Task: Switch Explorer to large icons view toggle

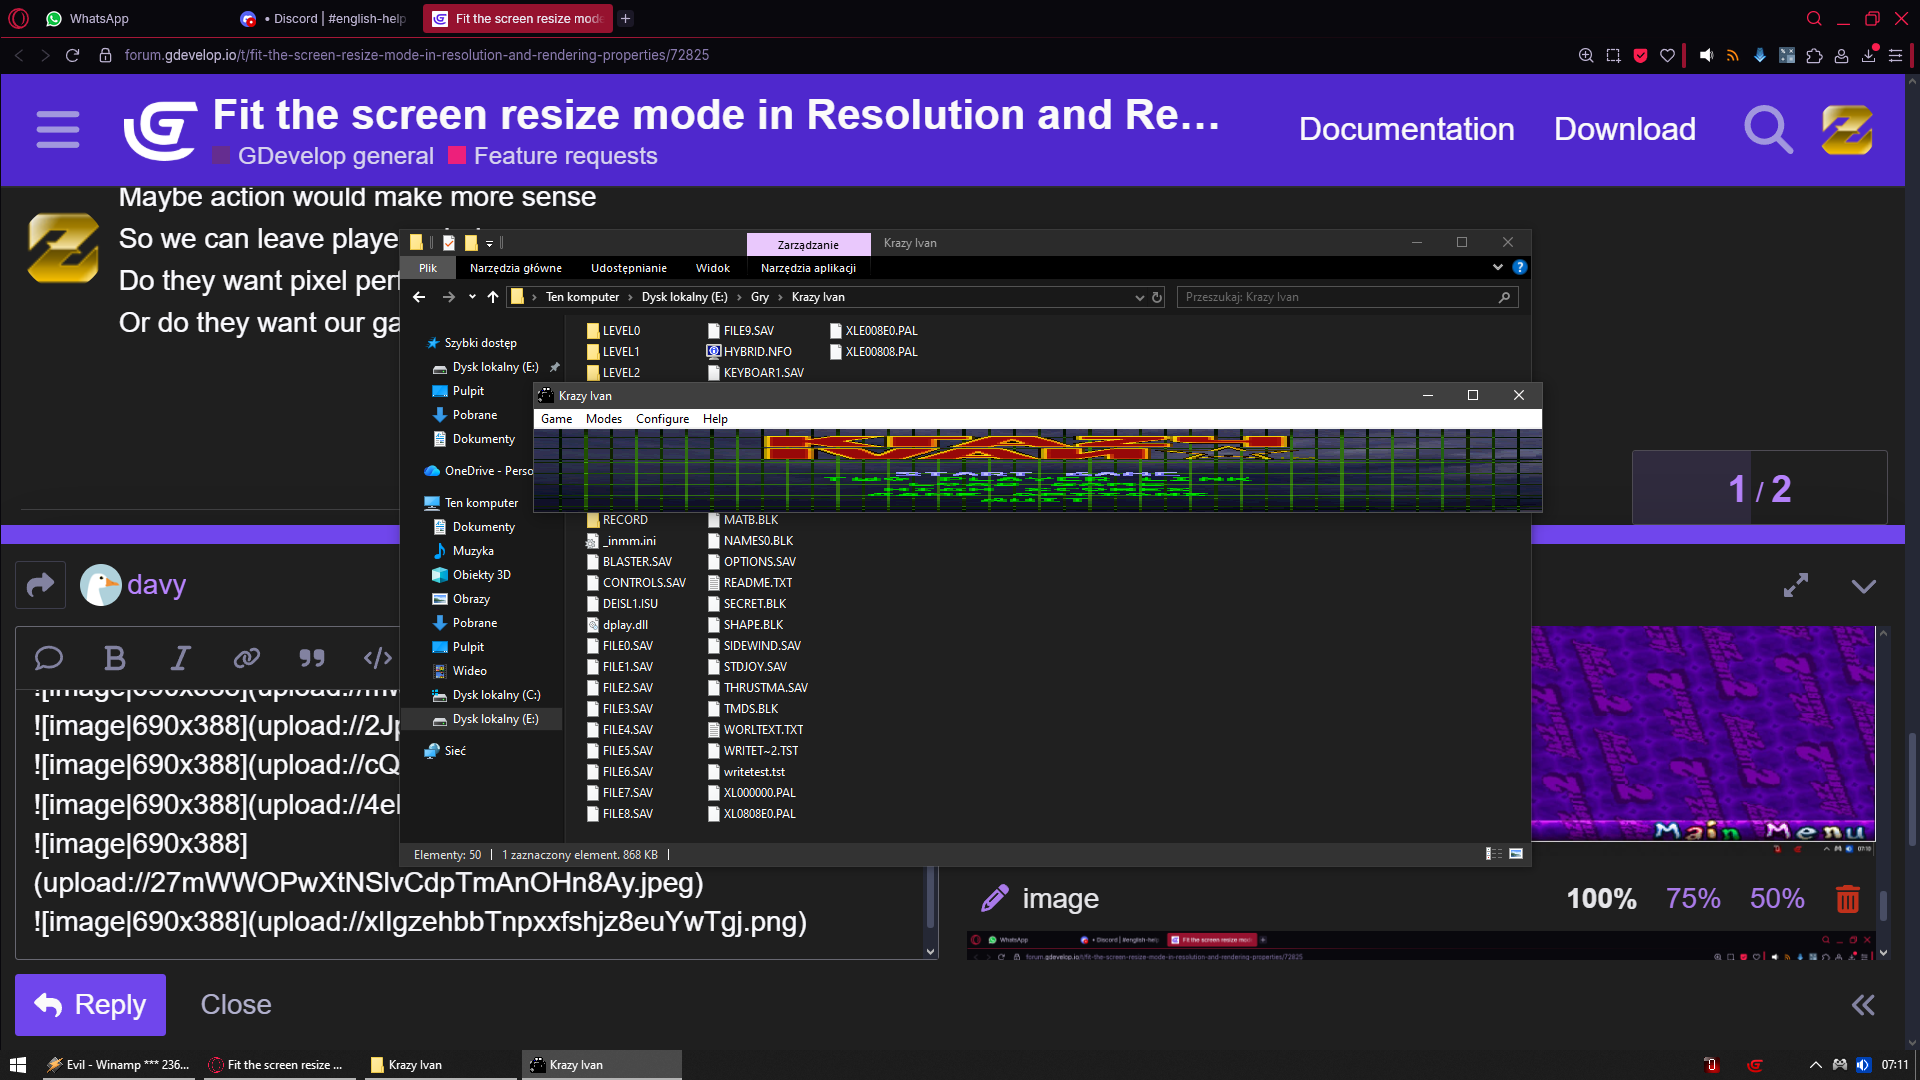Action: [x=1516, y=854]
